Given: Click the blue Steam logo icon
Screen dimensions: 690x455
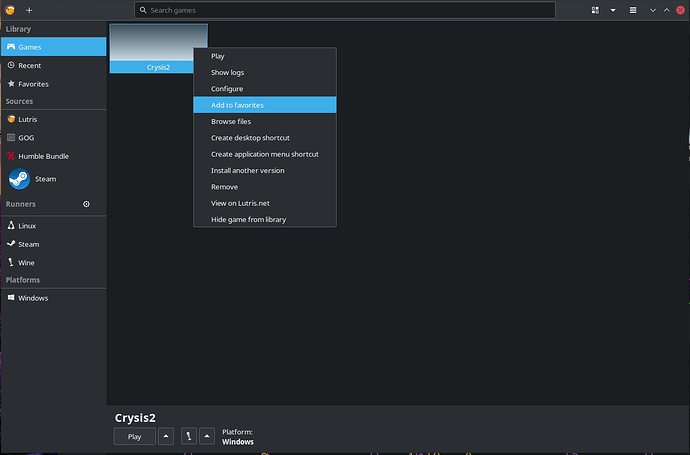Looking at the screenshot, I should coord(19,179).
